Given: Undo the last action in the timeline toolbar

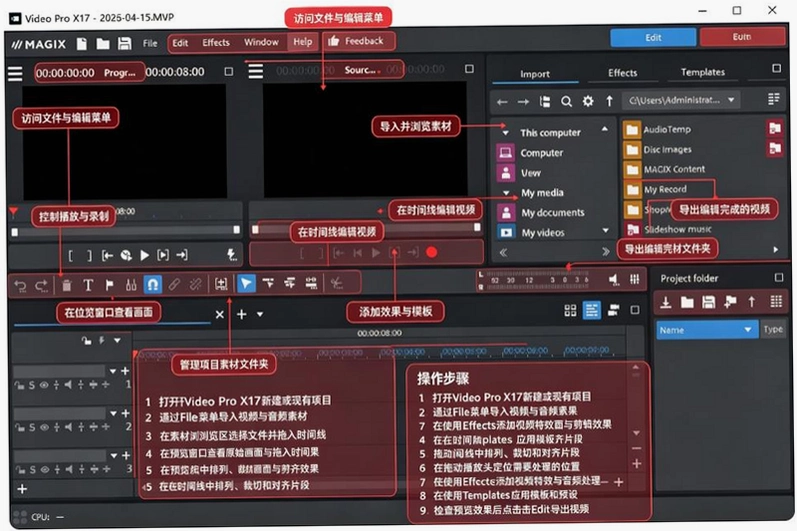Looking at the screenshot, I should (20, 286).
